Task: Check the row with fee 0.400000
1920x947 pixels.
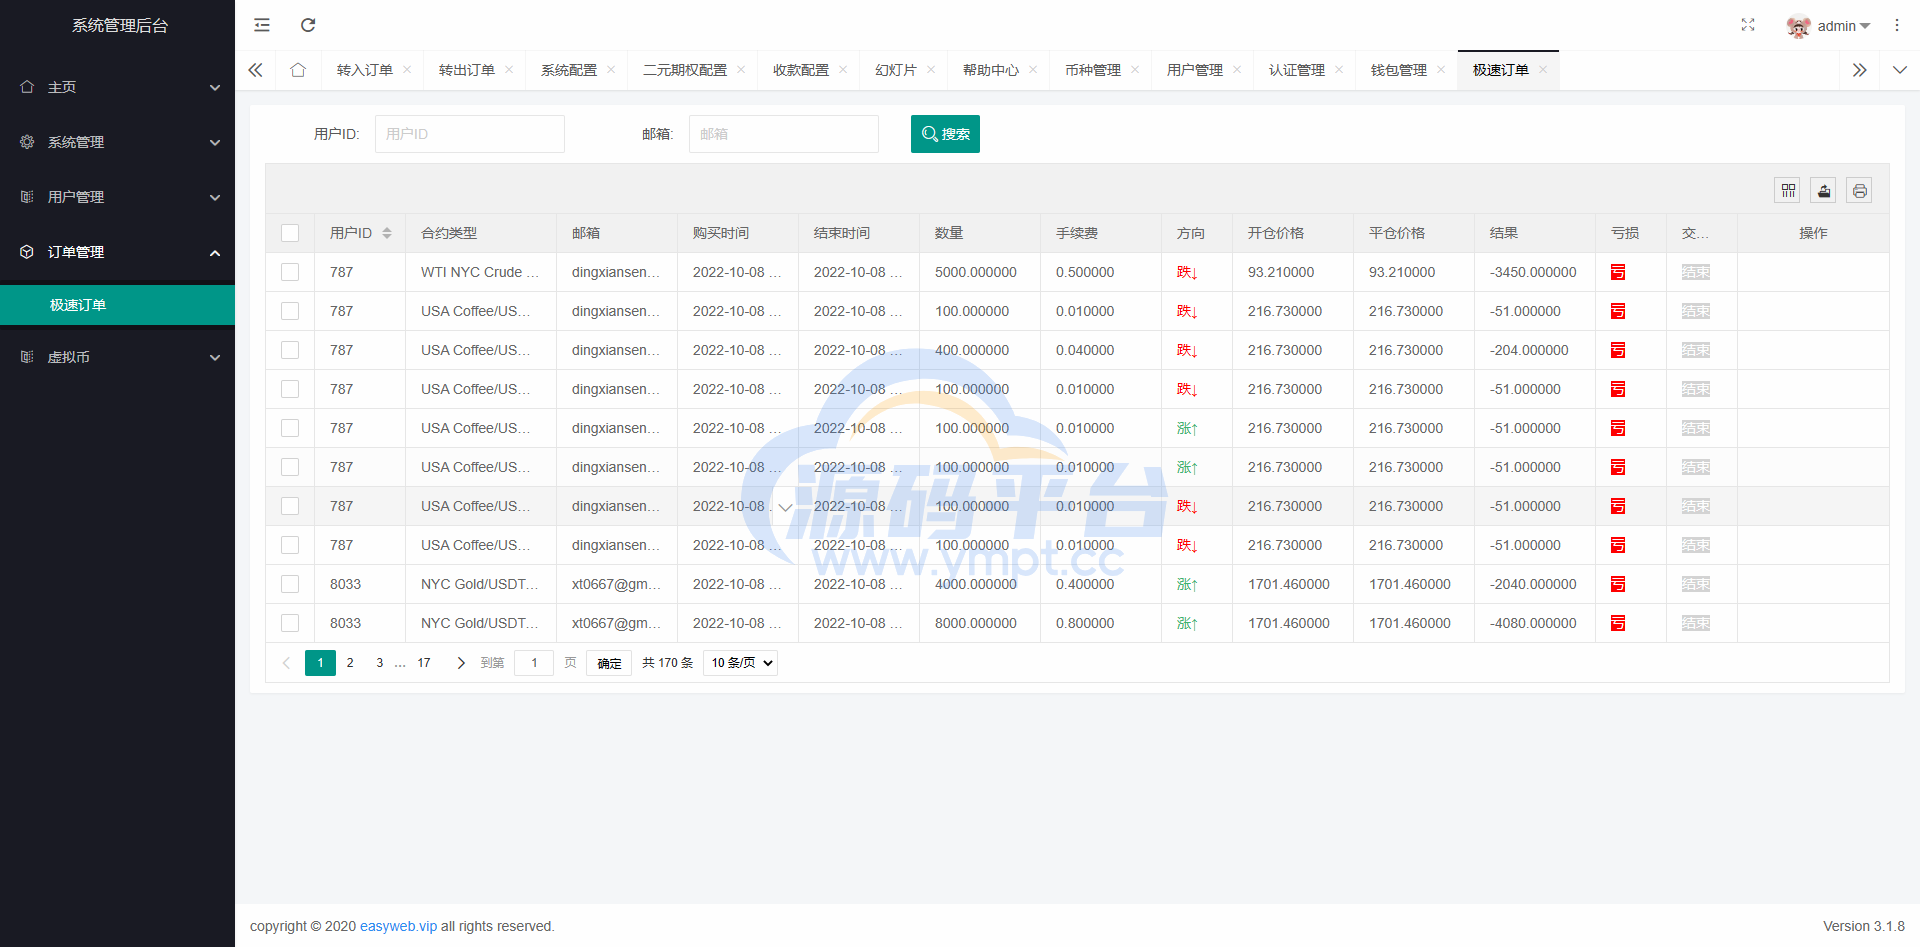Action: tap(290, 584)
